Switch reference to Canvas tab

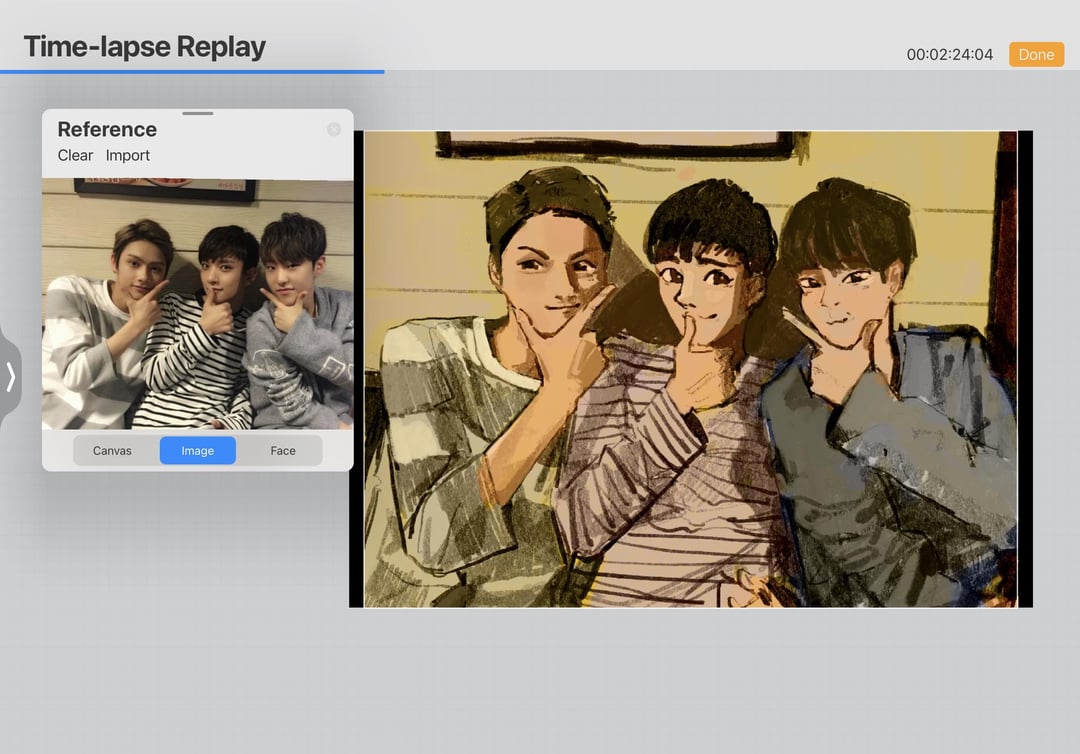click(x=112, y=450)
